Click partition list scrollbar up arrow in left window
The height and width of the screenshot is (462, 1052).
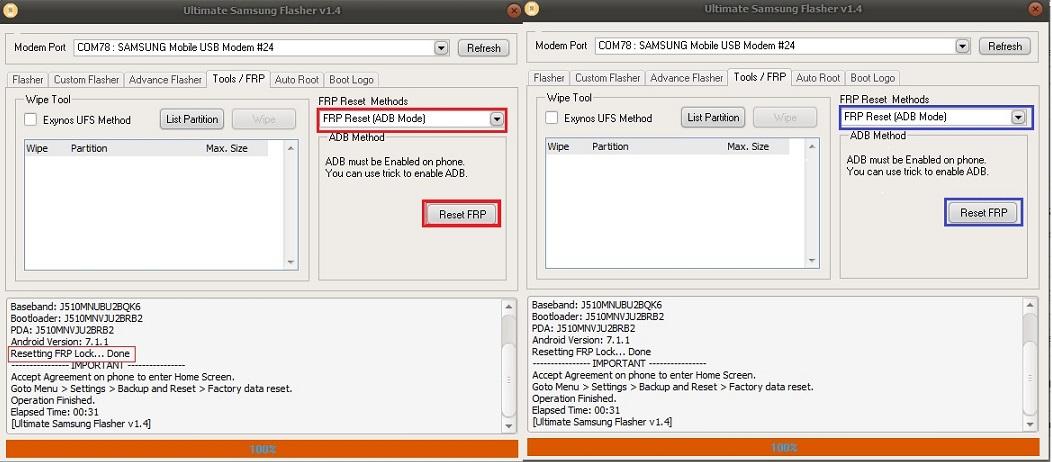291,148
